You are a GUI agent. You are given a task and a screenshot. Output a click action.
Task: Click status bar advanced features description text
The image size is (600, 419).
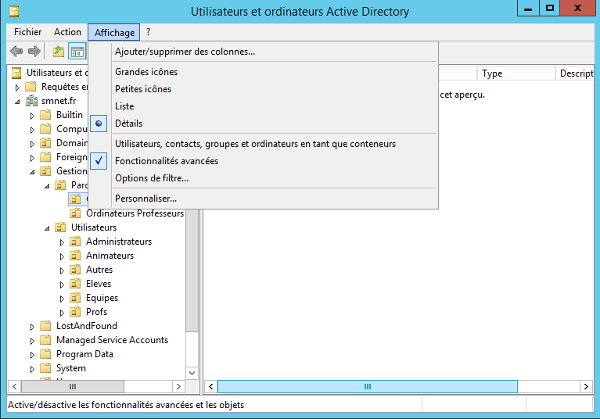(126, 405)
